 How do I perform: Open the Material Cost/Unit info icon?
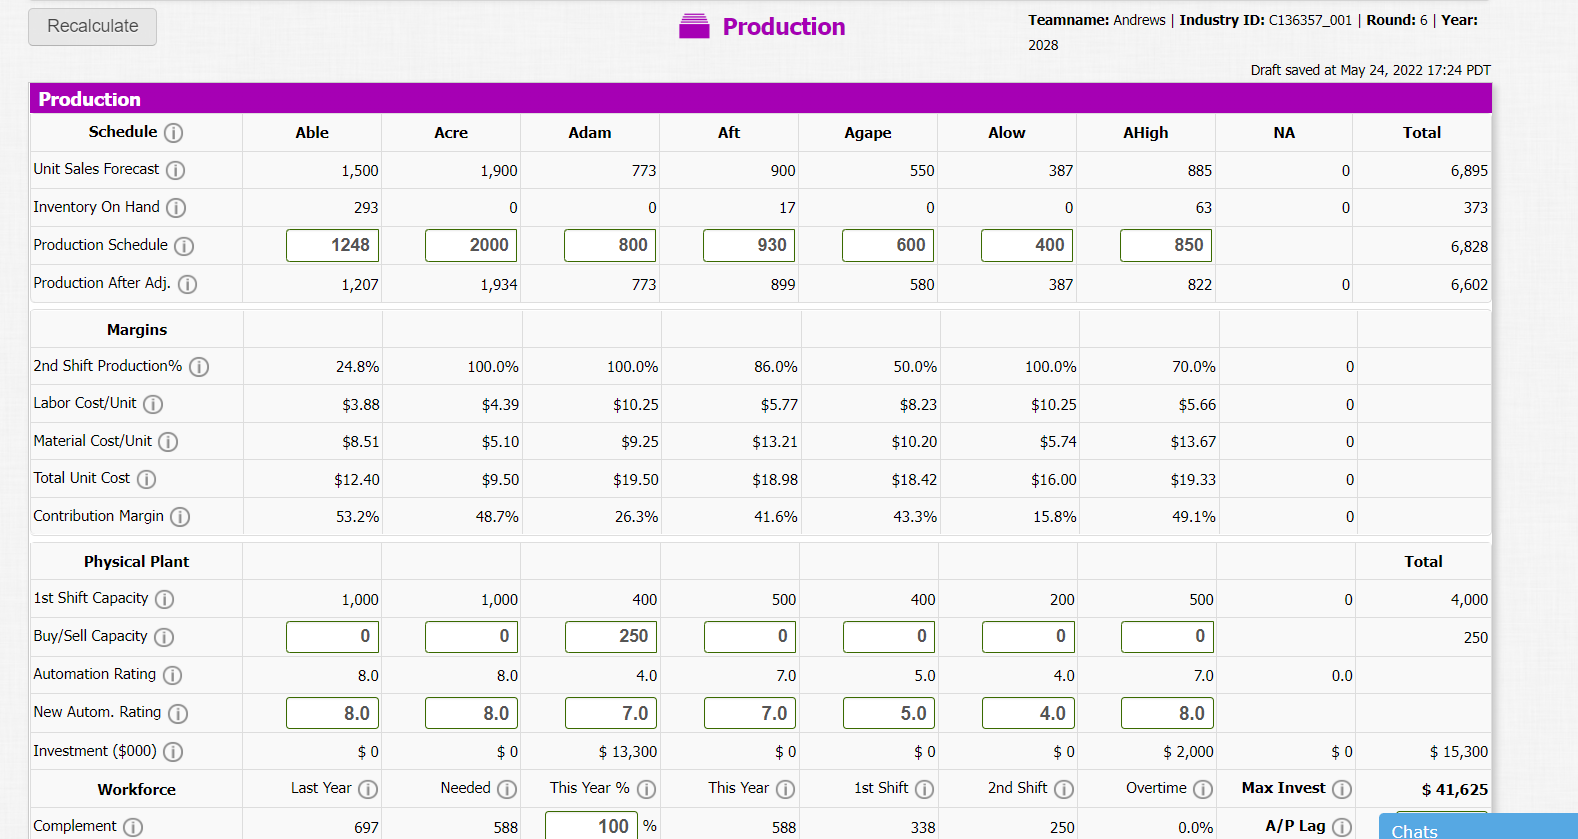[168, 442]
